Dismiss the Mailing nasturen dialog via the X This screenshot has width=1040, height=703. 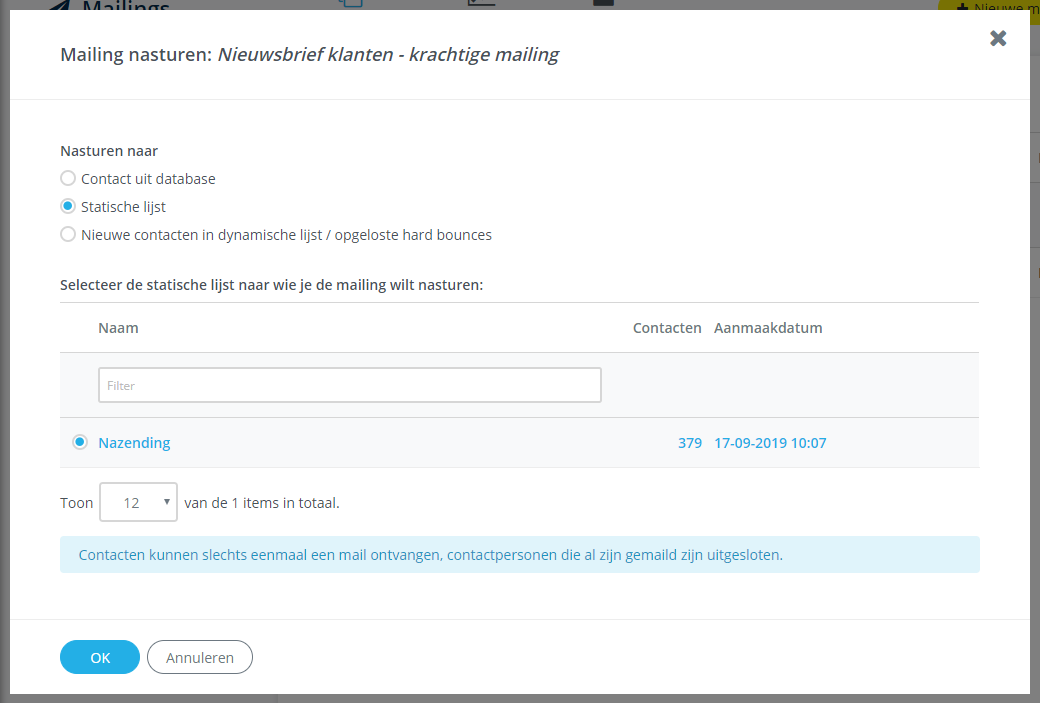[997, 38]
